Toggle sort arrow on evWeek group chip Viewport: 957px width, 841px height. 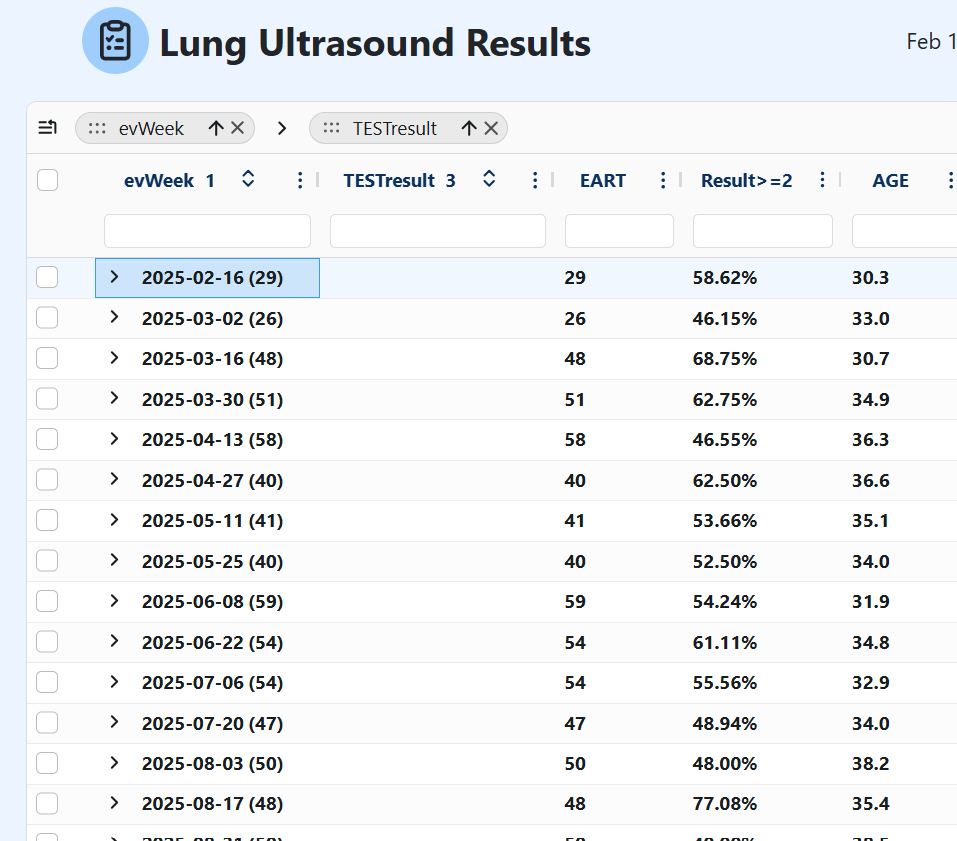[215, 128]
